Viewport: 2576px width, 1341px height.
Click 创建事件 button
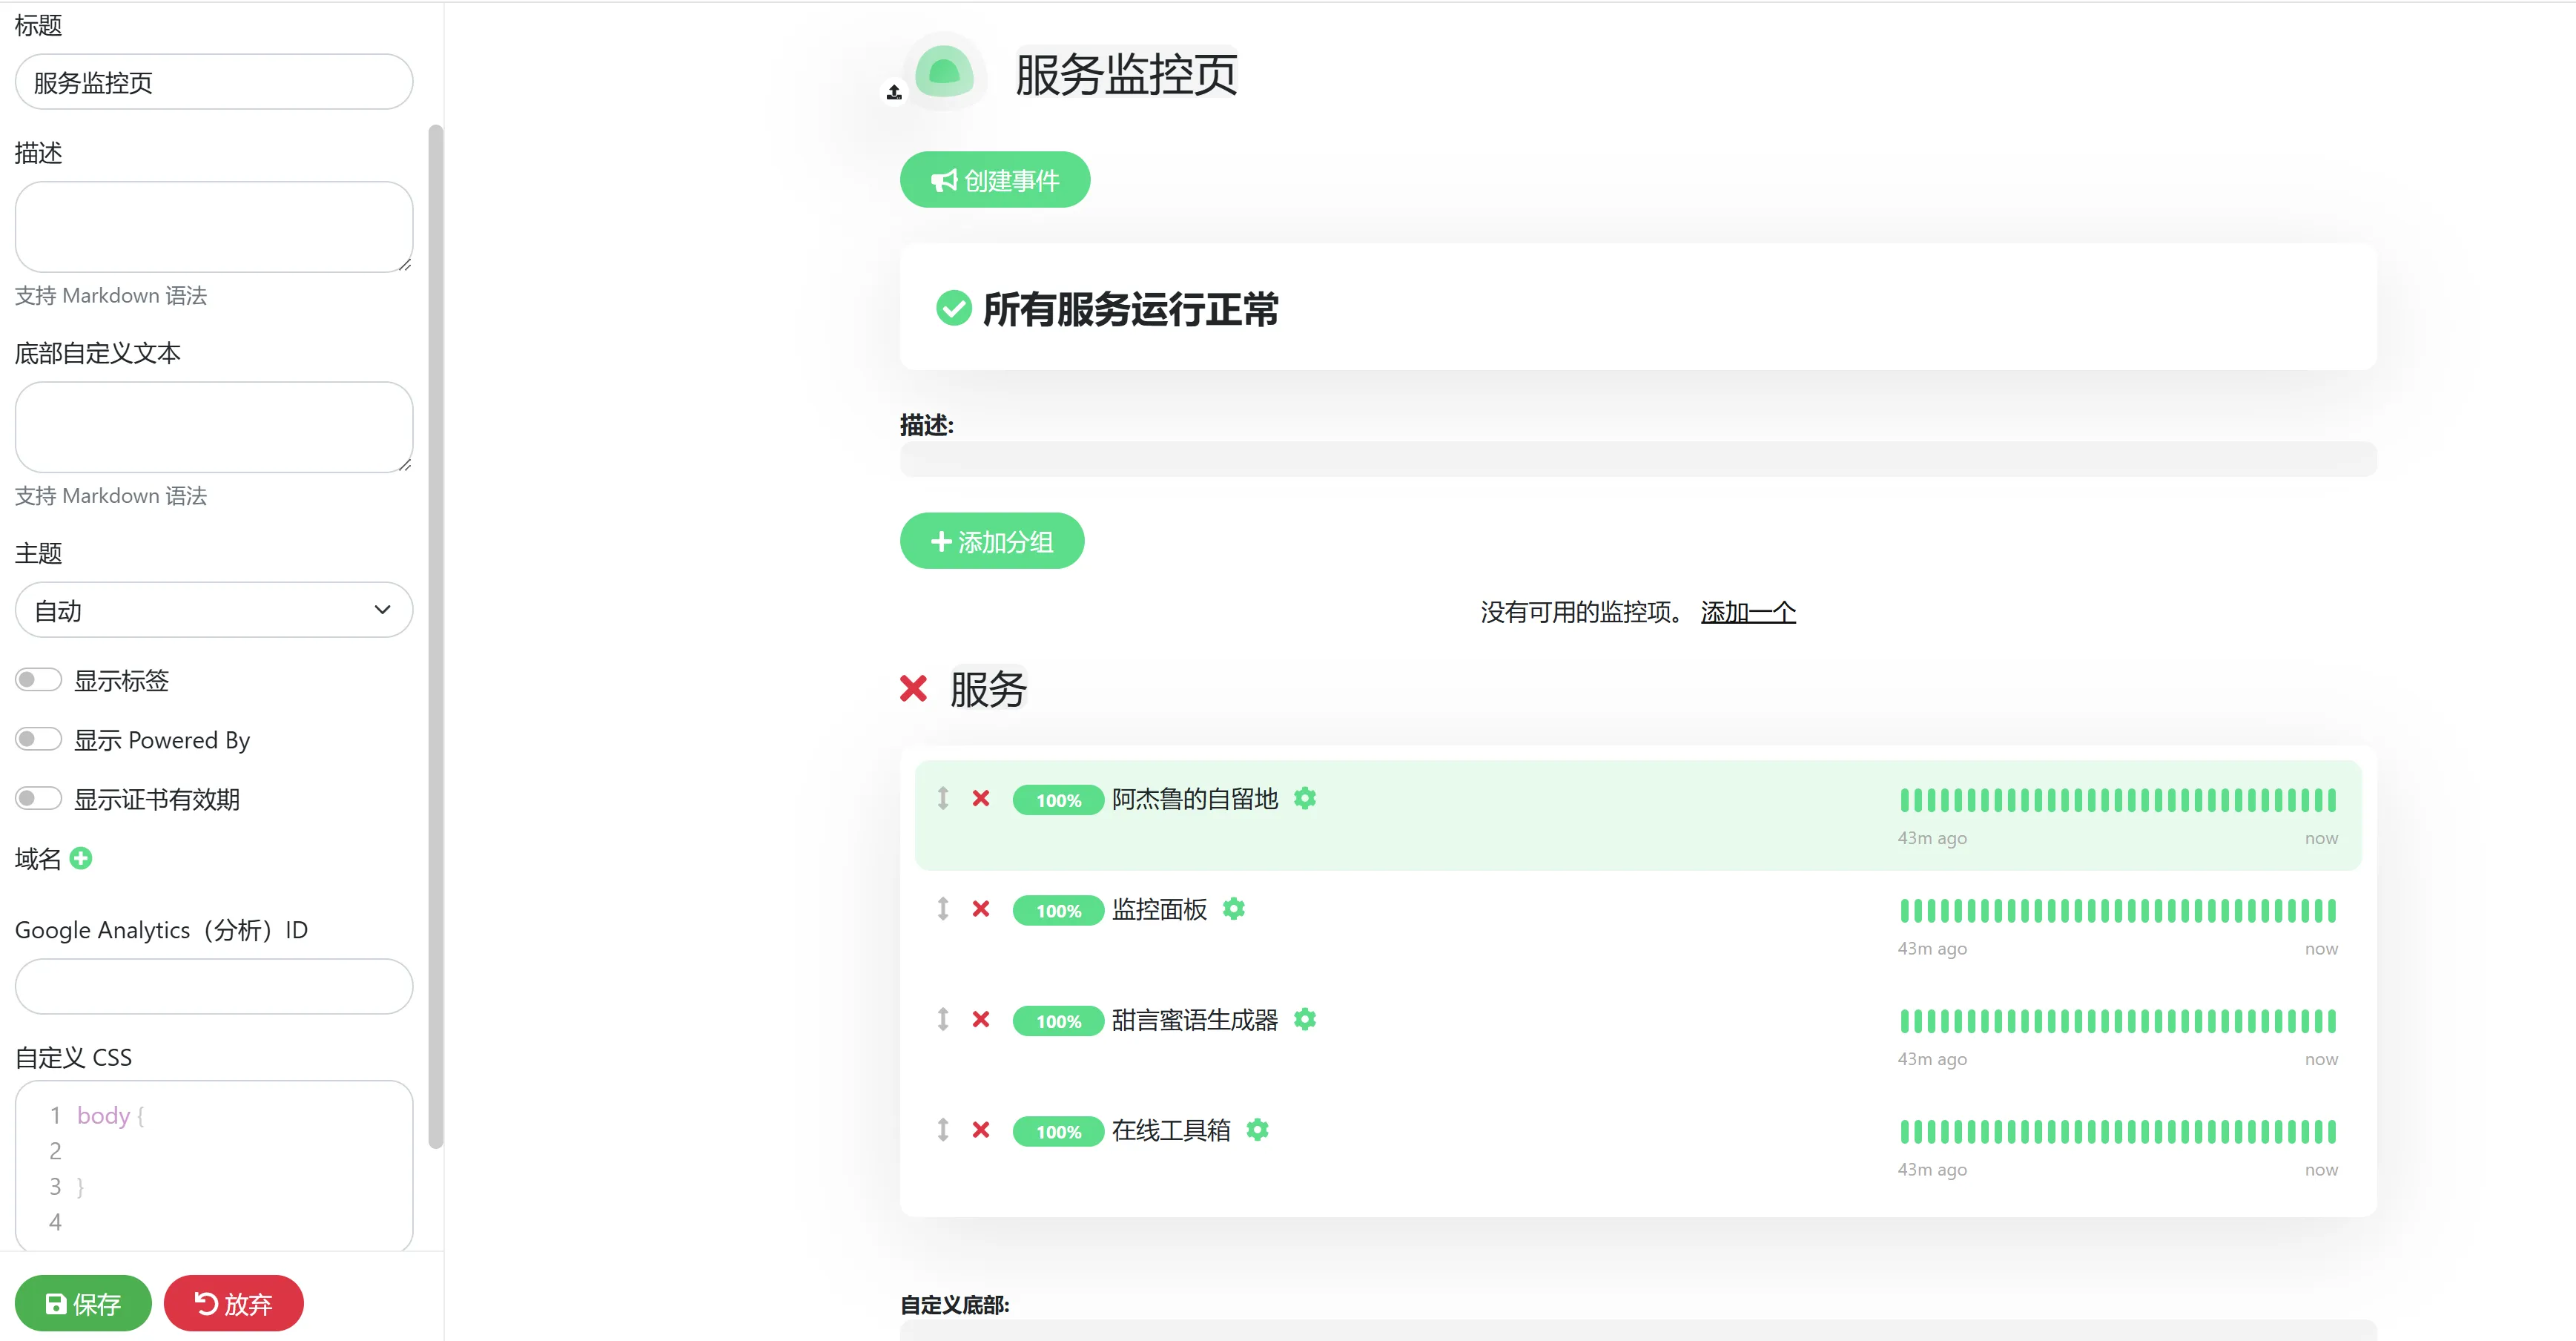[x=994, y=180]
